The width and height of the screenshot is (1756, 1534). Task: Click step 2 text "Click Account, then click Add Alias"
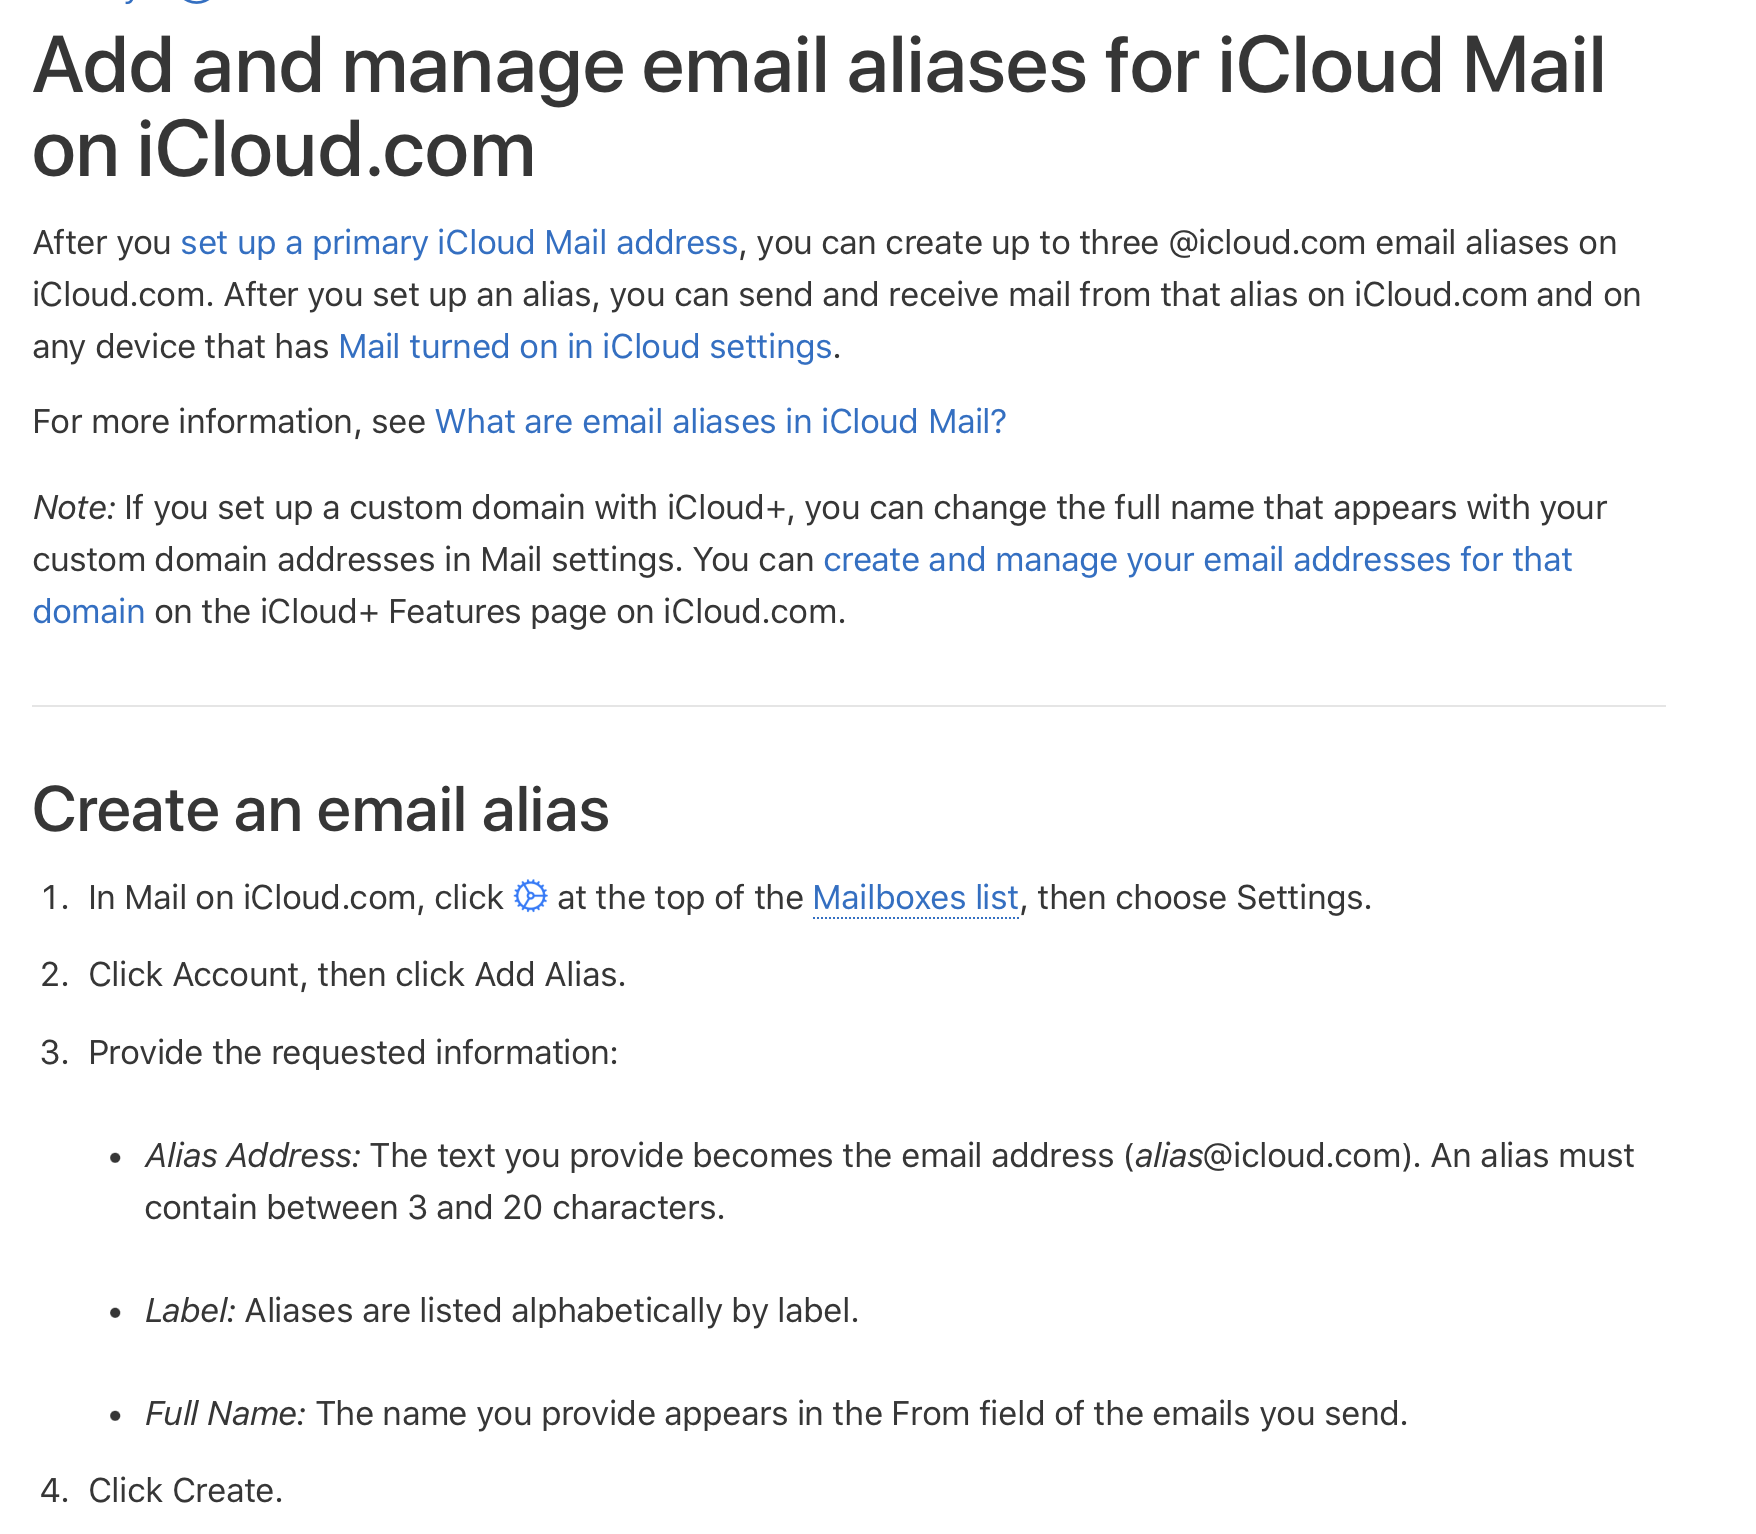coord(357,975)
